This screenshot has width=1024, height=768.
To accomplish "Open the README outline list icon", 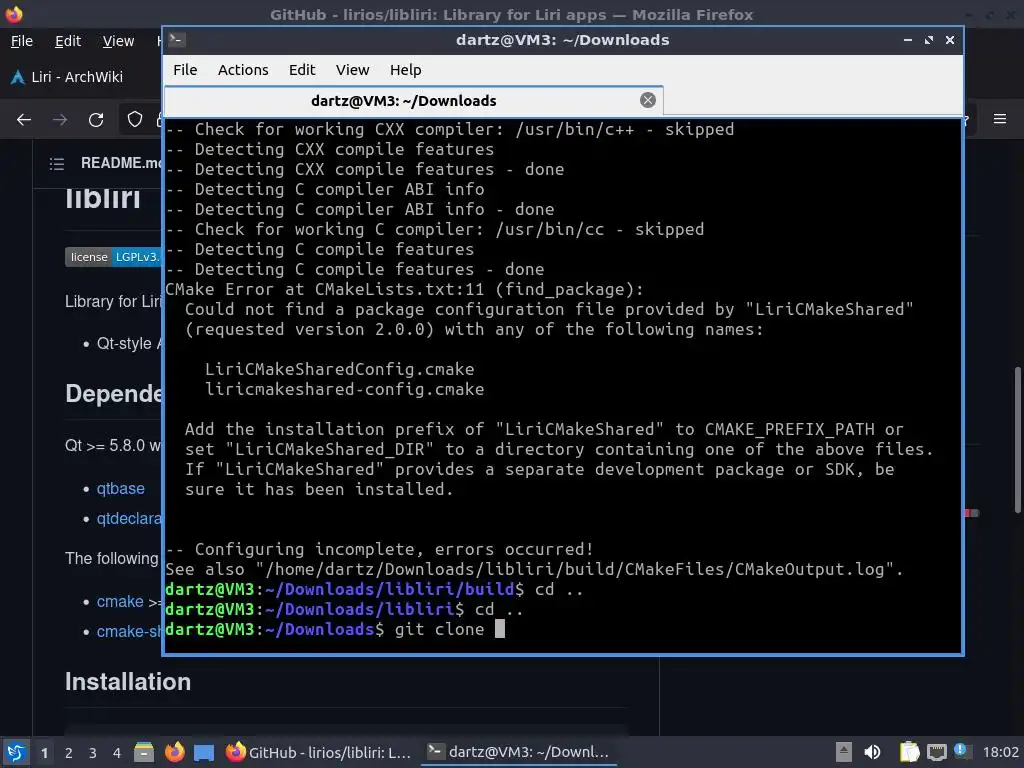I will 57,163.
